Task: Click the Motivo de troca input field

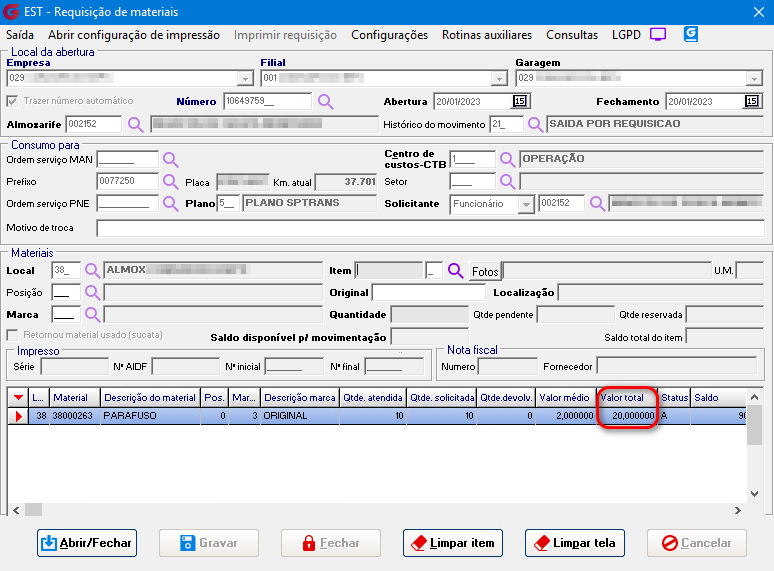Action: coord(430,228)
